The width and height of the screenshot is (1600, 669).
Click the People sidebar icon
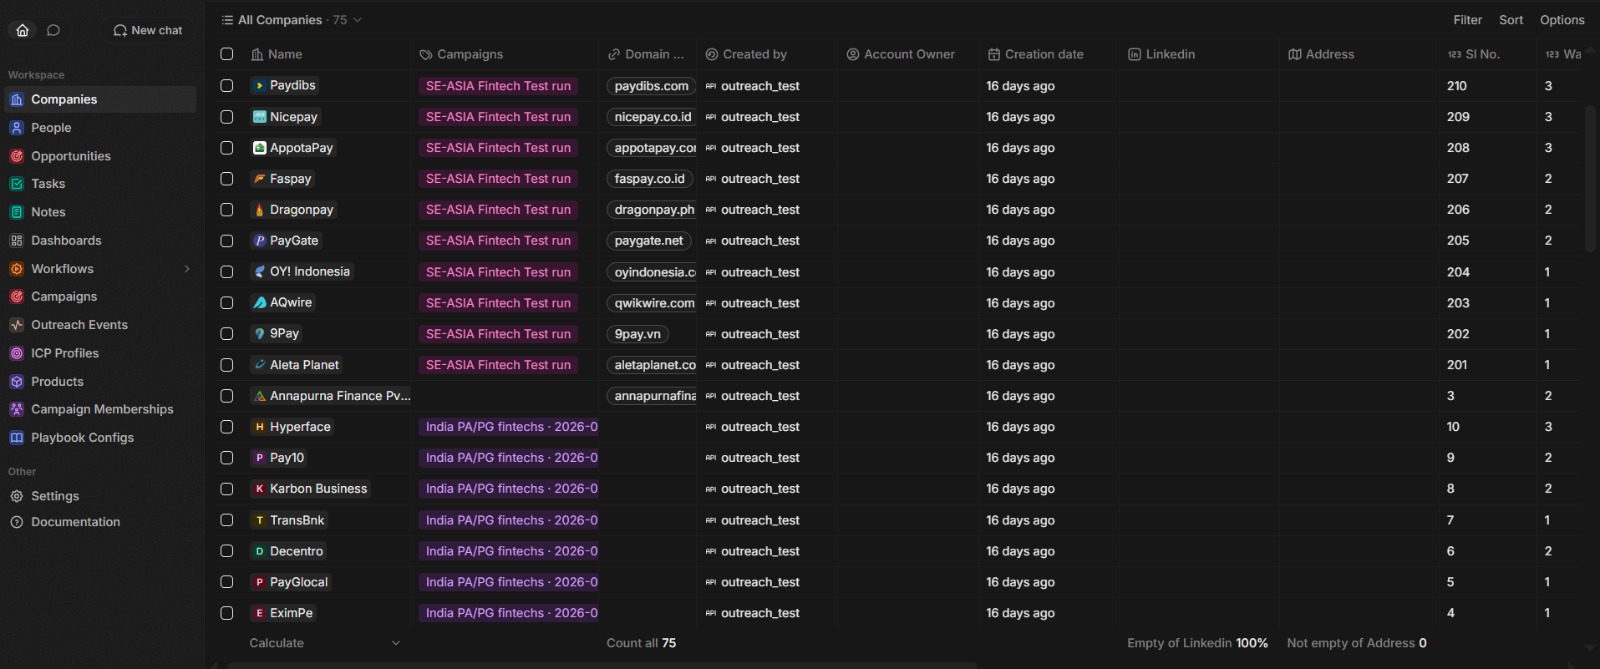click(16, 127)
